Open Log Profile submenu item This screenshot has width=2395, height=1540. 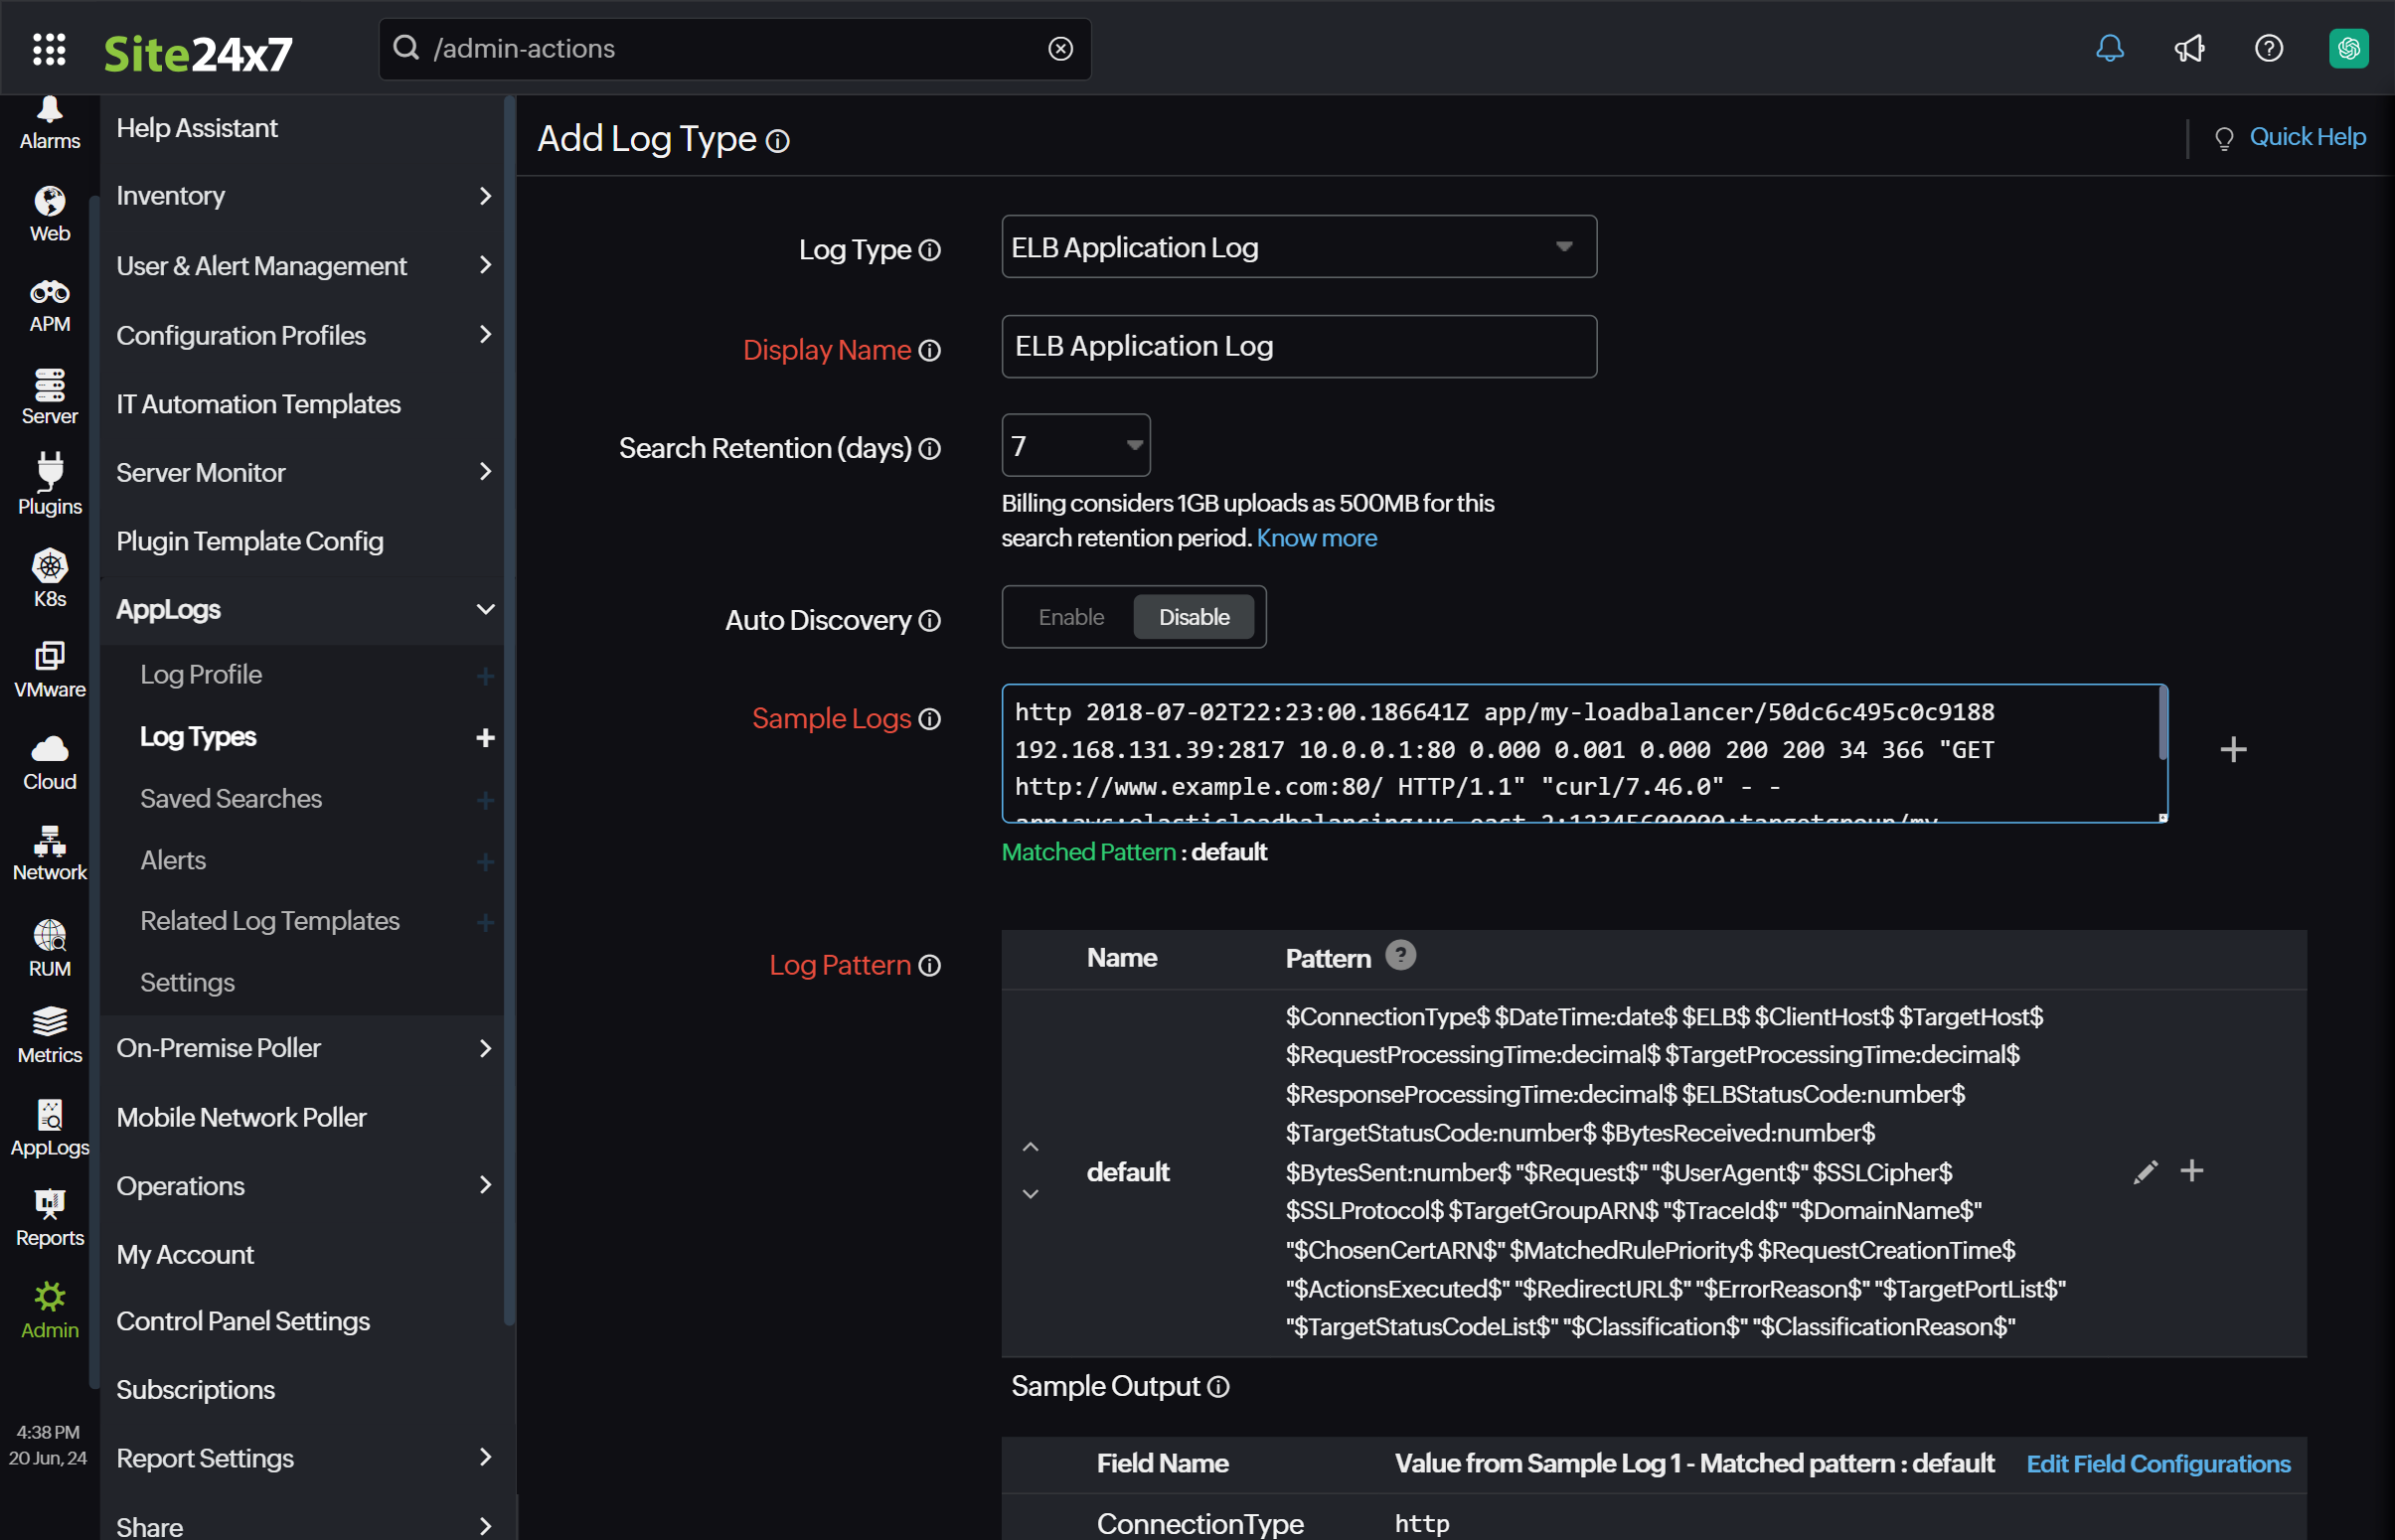coord(201,675)
